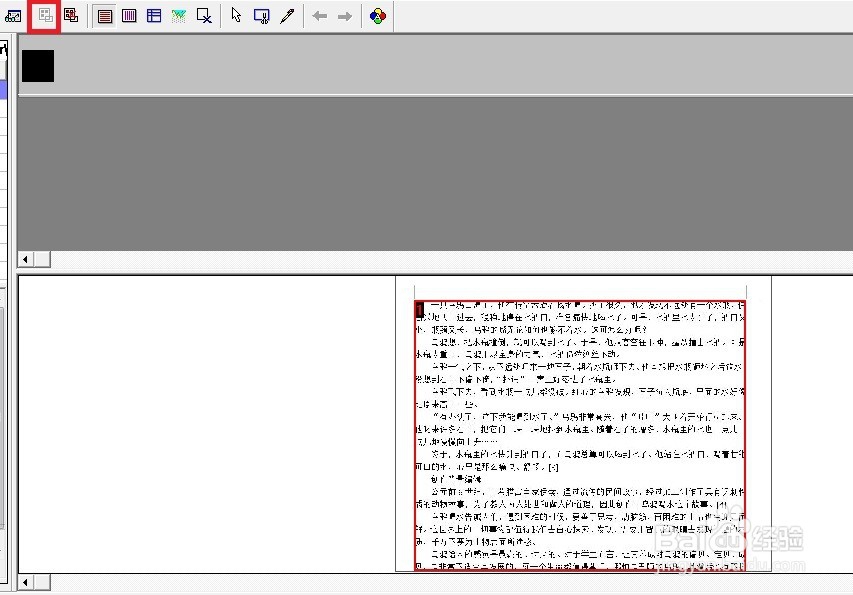Click the left arrow of the bottom horizontal scrollbar

click(23, 581)
